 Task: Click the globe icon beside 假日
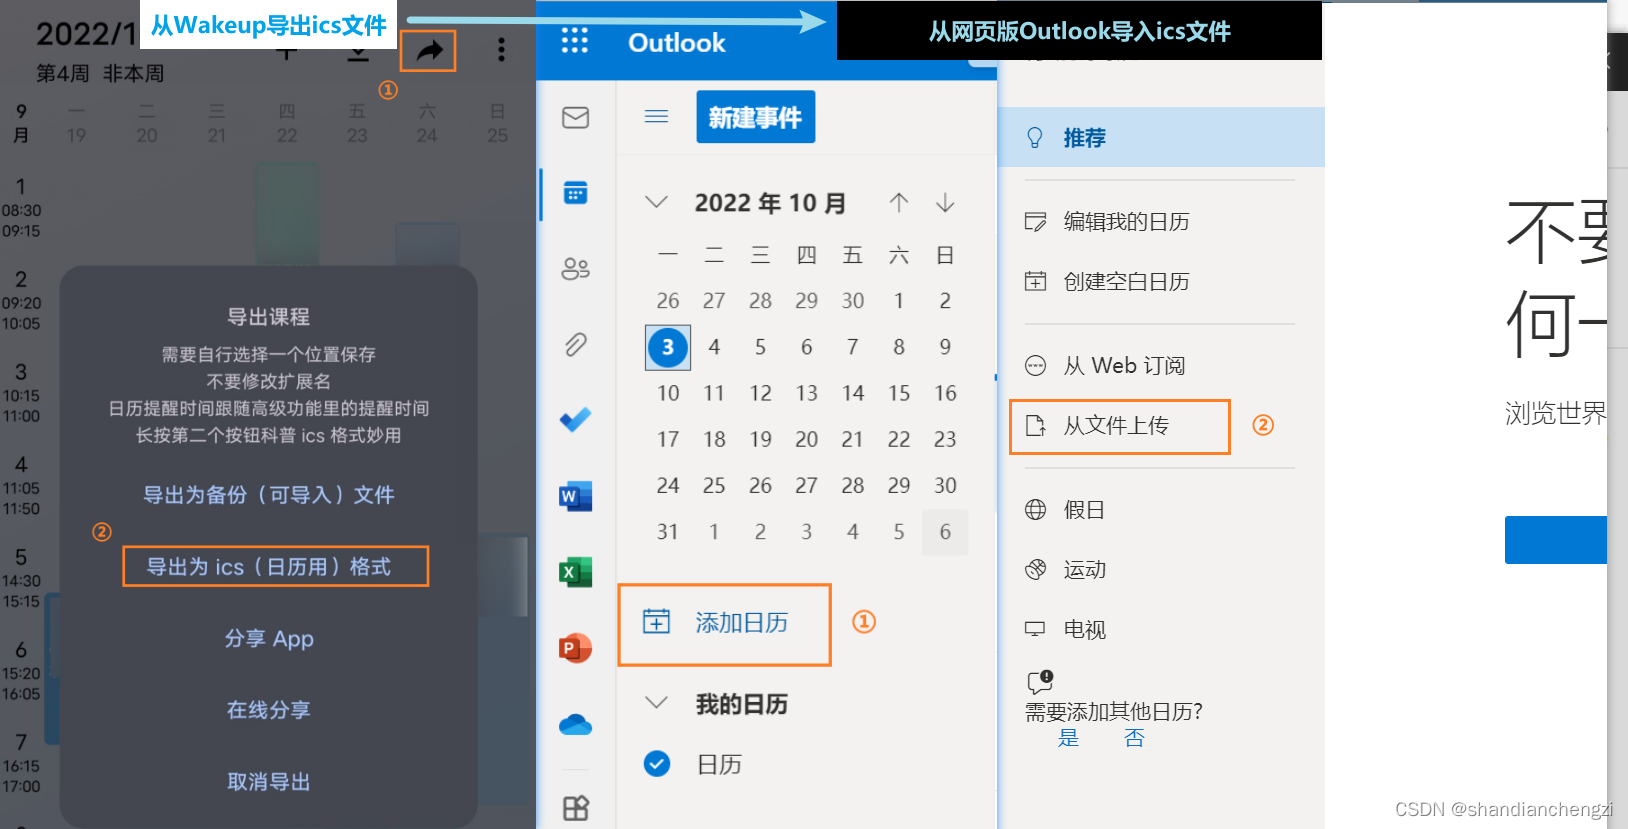(x=1036, y=510)
